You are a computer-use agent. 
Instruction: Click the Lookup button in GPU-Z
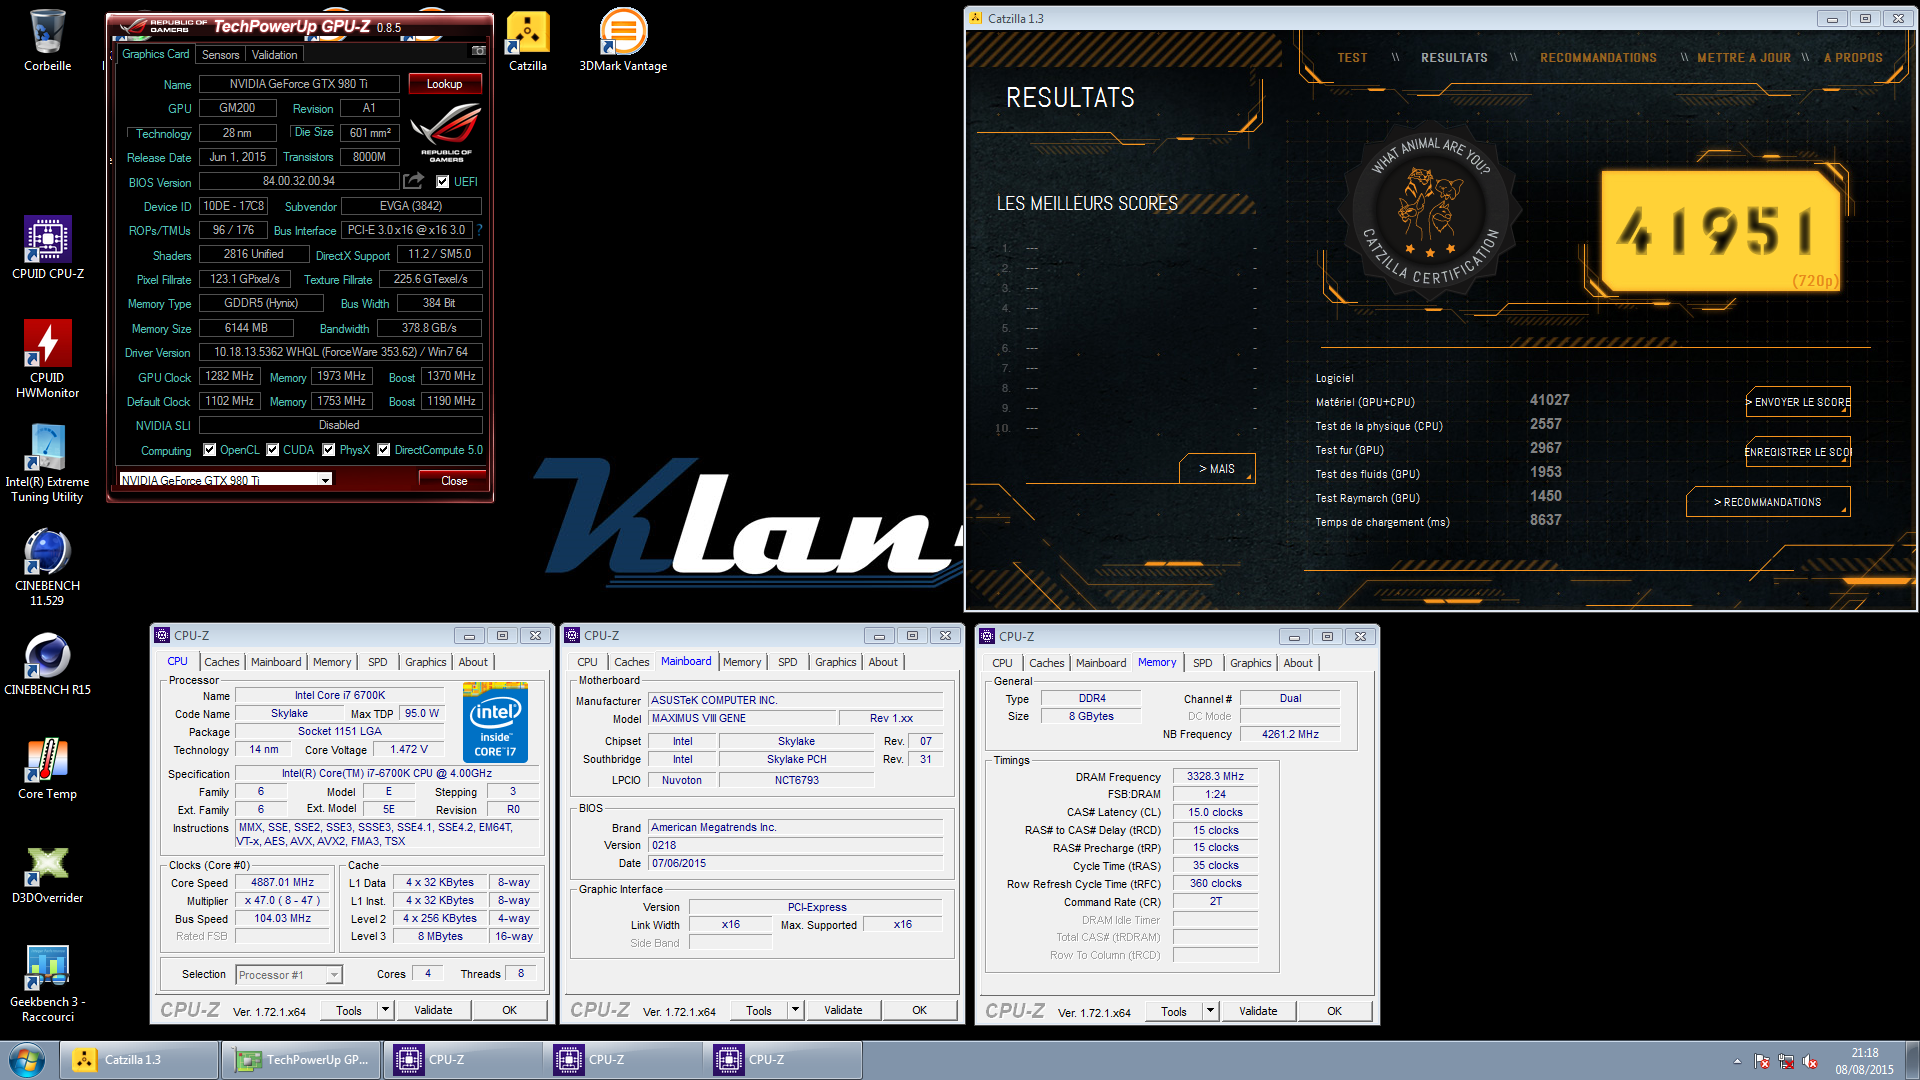[x=444, y=84]
